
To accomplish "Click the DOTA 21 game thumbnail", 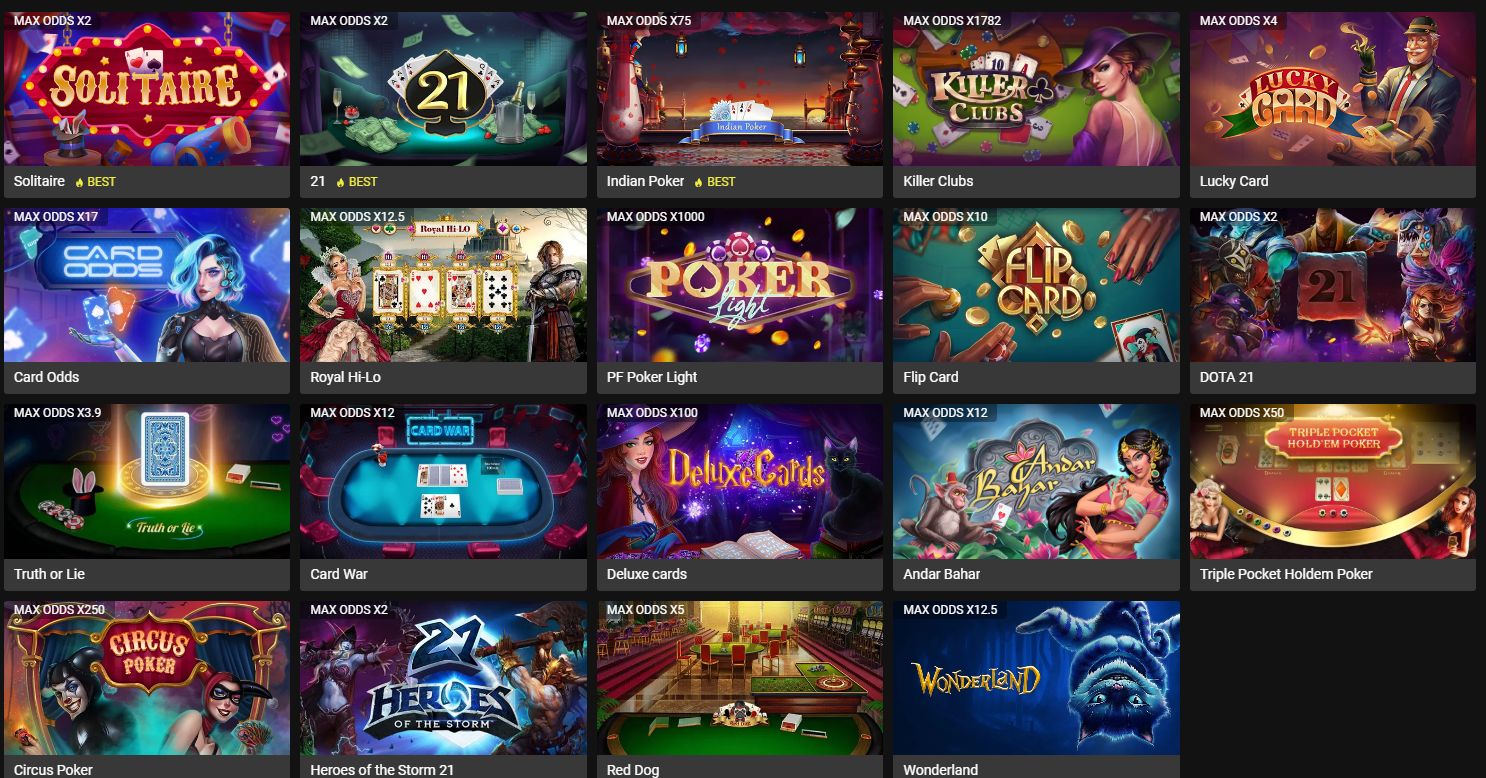I will (x=1333, y=285).
